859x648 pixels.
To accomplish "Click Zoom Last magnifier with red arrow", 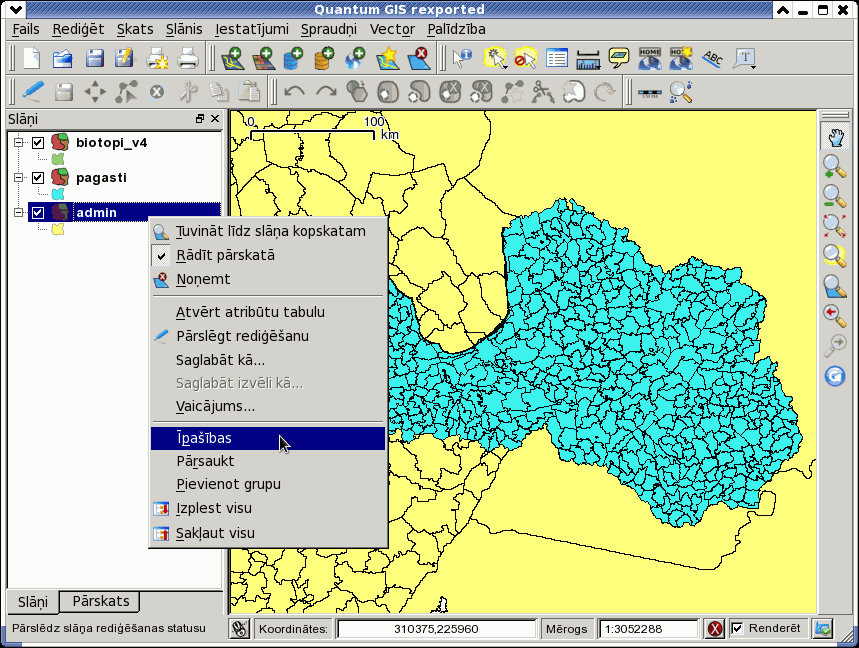I will 834,316.
